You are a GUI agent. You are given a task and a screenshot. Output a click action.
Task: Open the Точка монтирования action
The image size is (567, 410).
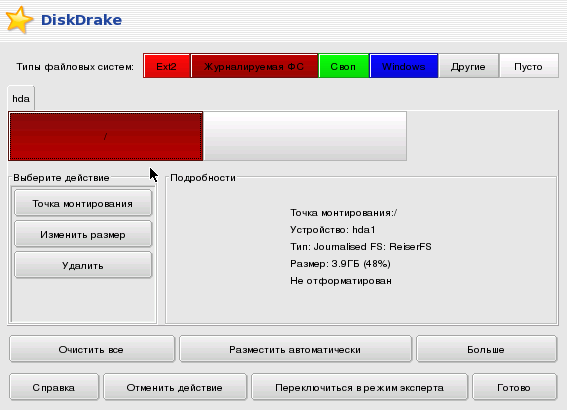pos(83,204)
